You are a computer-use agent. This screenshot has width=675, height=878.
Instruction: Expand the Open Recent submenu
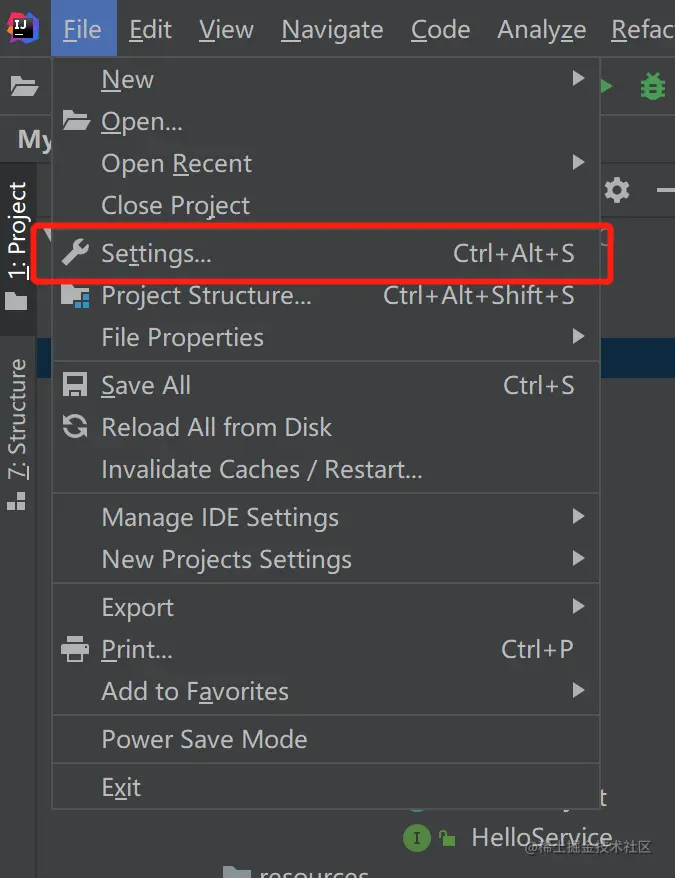176,164
